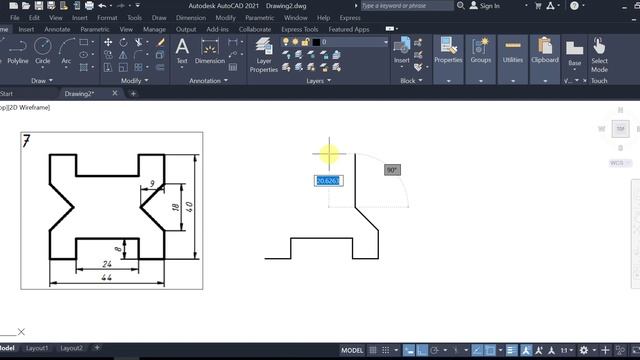This screenshot has width=640, height=360.
Task: Click the keyword search field
Action: (x=407, y=6)
